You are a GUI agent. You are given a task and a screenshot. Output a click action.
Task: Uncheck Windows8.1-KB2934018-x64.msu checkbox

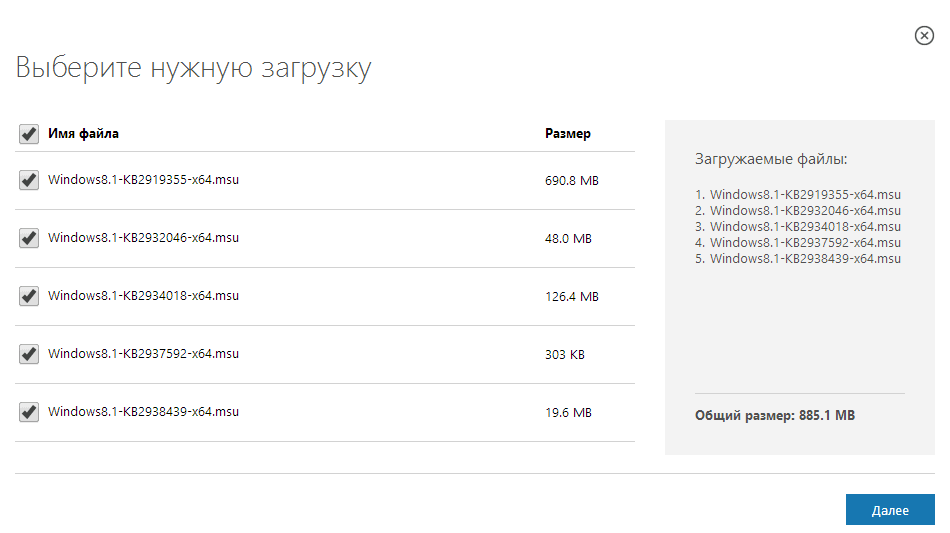28,296
